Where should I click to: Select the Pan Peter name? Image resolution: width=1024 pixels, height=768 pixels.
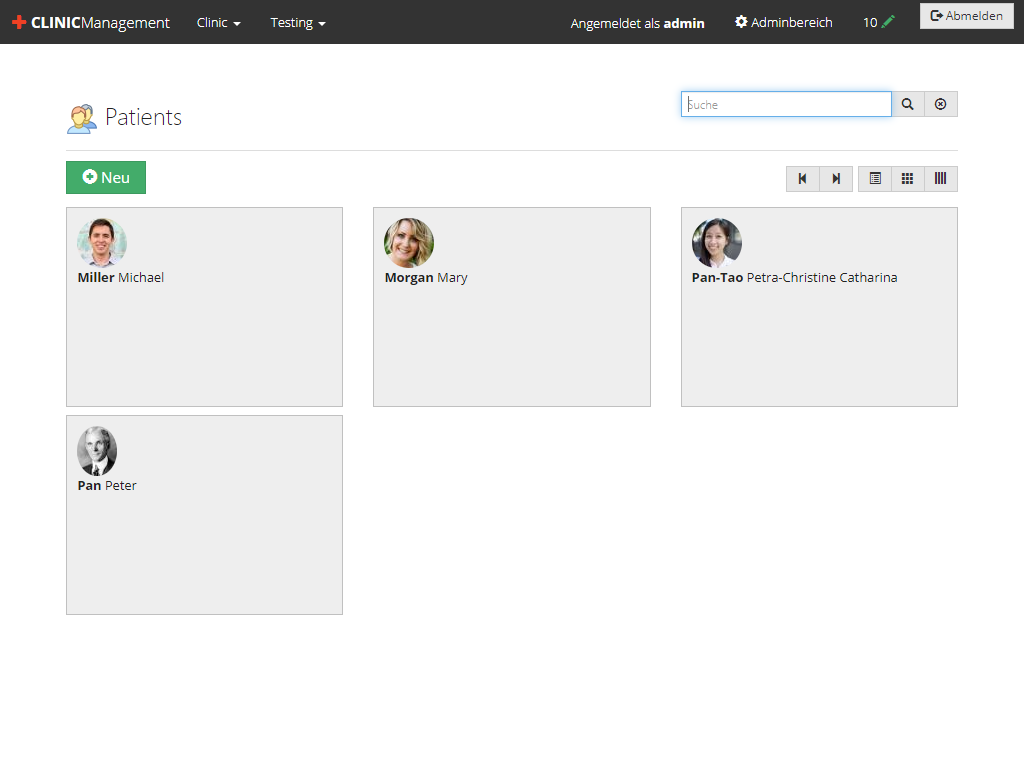click(107, 486)
